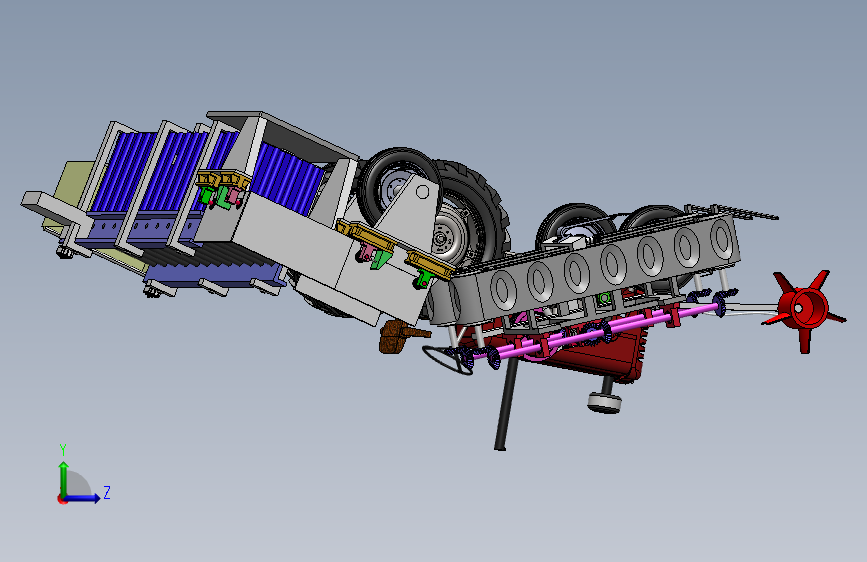
Task: Select the long black vertical pole
Action: [x=506, y=403]
